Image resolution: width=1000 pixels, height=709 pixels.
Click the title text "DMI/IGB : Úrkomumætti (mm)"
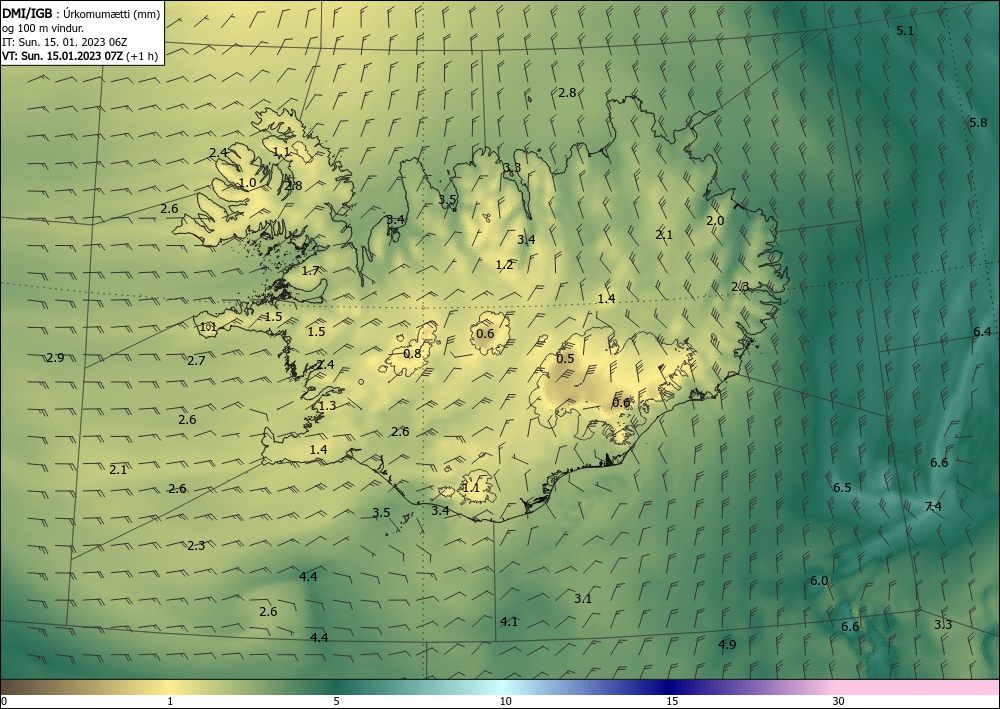81,13
